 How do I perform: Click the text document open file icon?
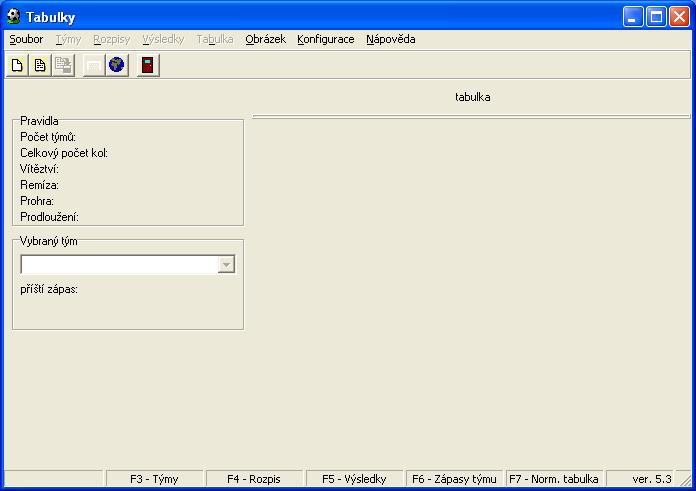(40, 65)
